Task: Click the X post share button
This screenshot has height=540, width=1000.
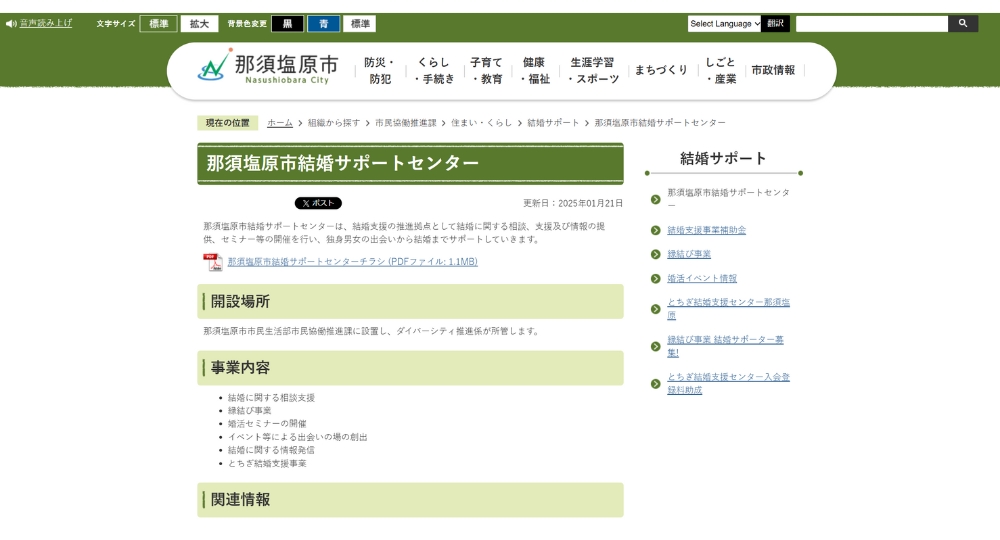Action: [x=318, y=203]
